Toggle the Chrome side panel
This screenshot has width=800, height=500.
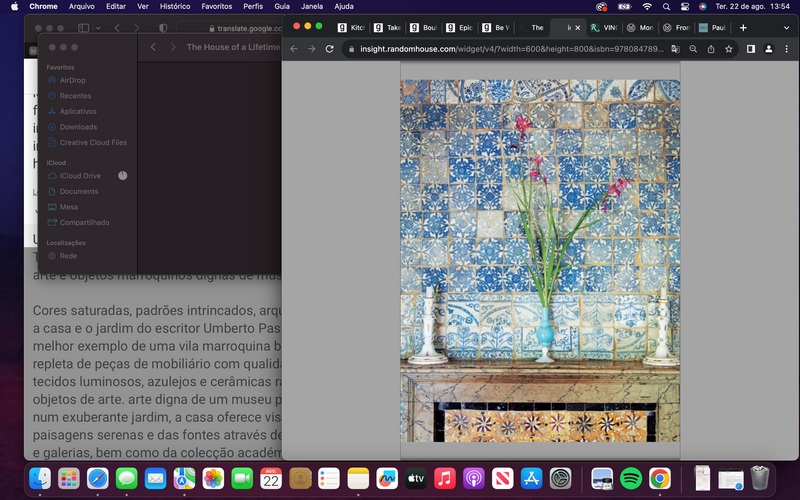[x=750, y=48]
